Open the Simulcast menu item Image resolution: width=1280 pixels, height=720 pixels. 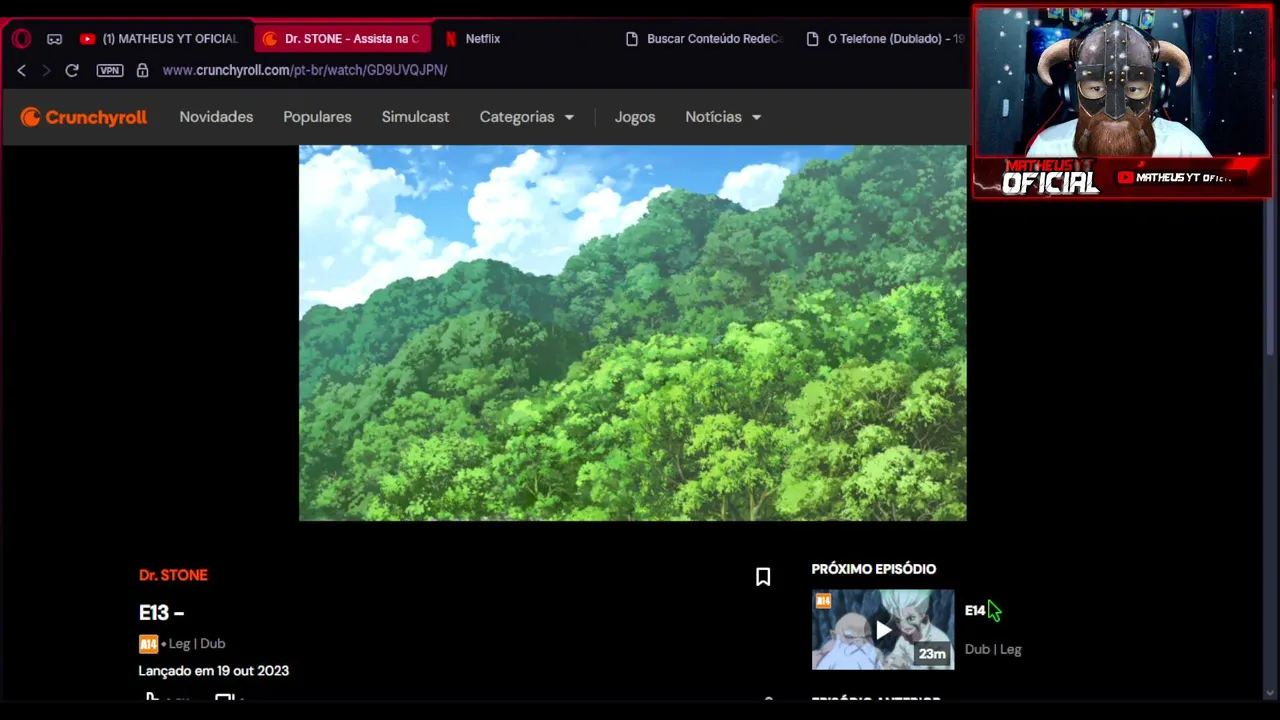pyautogui.click(x=415, y=117)
